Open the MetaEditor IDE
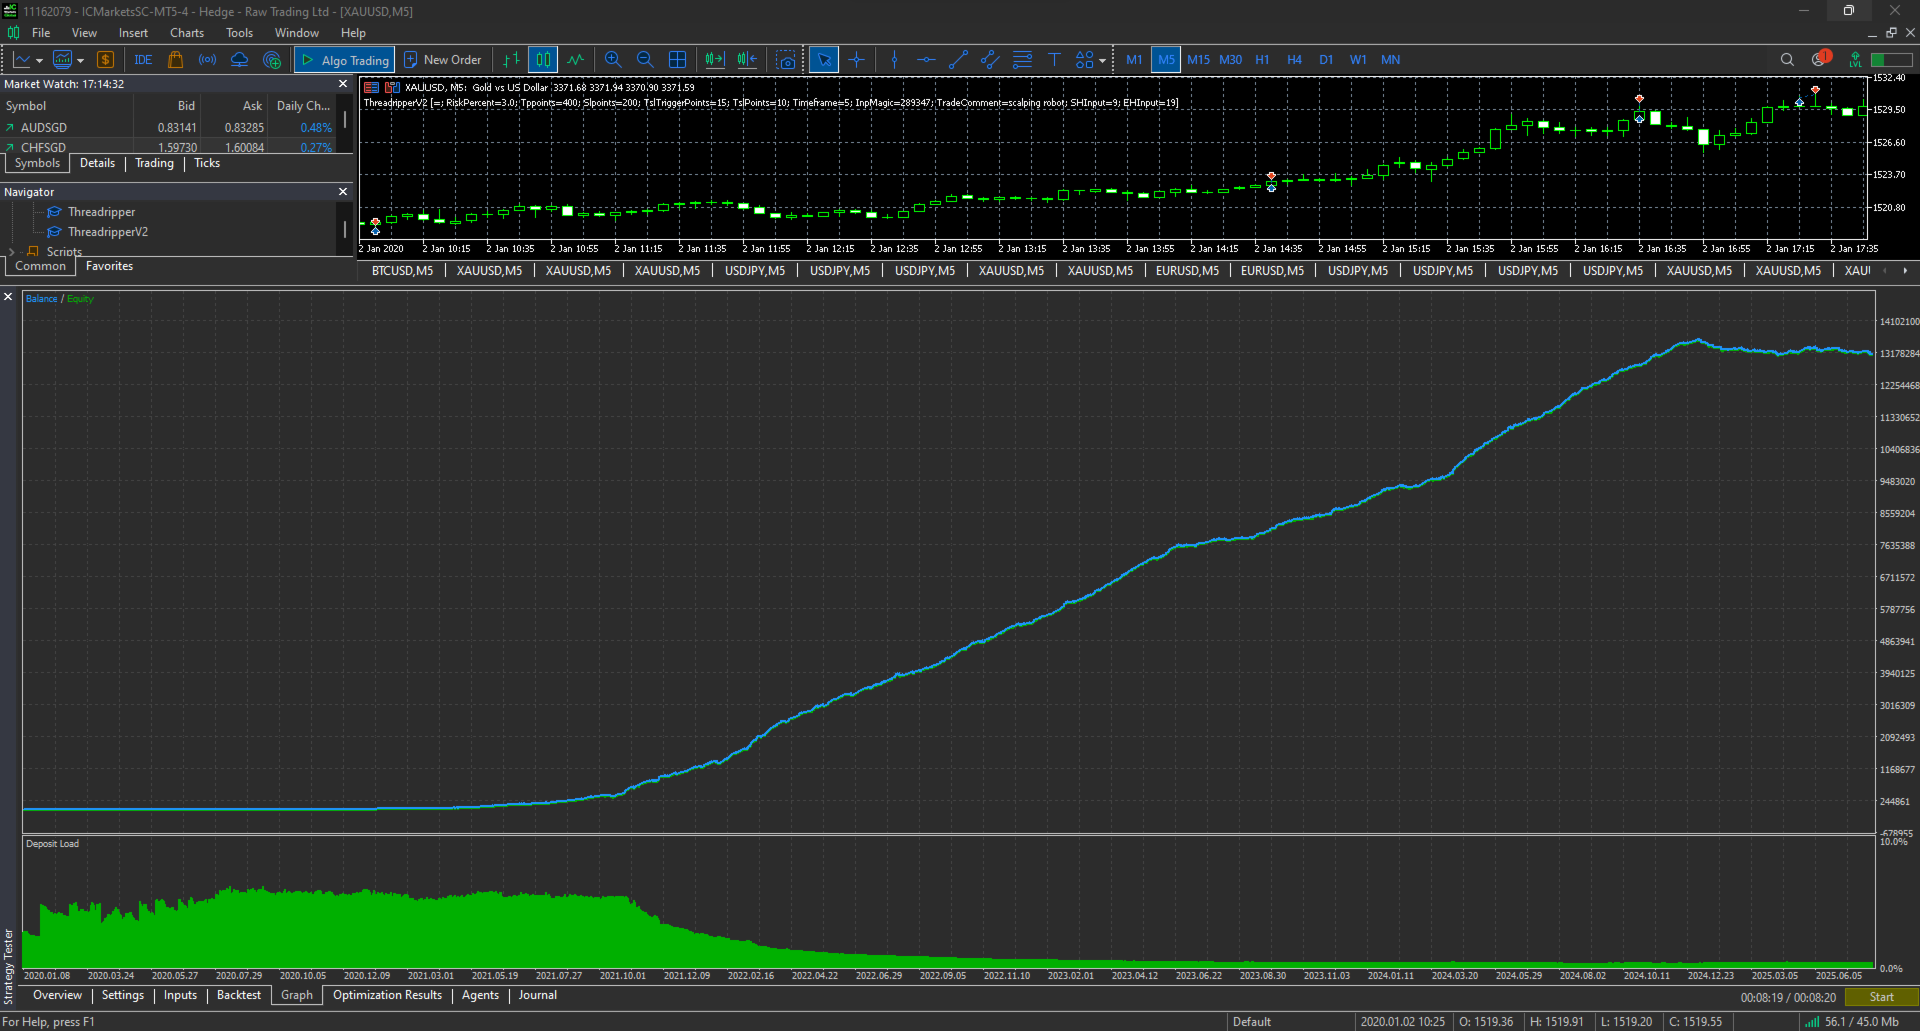The height and width of the screenshot is (1031, 1920). (x=143, y=60)
